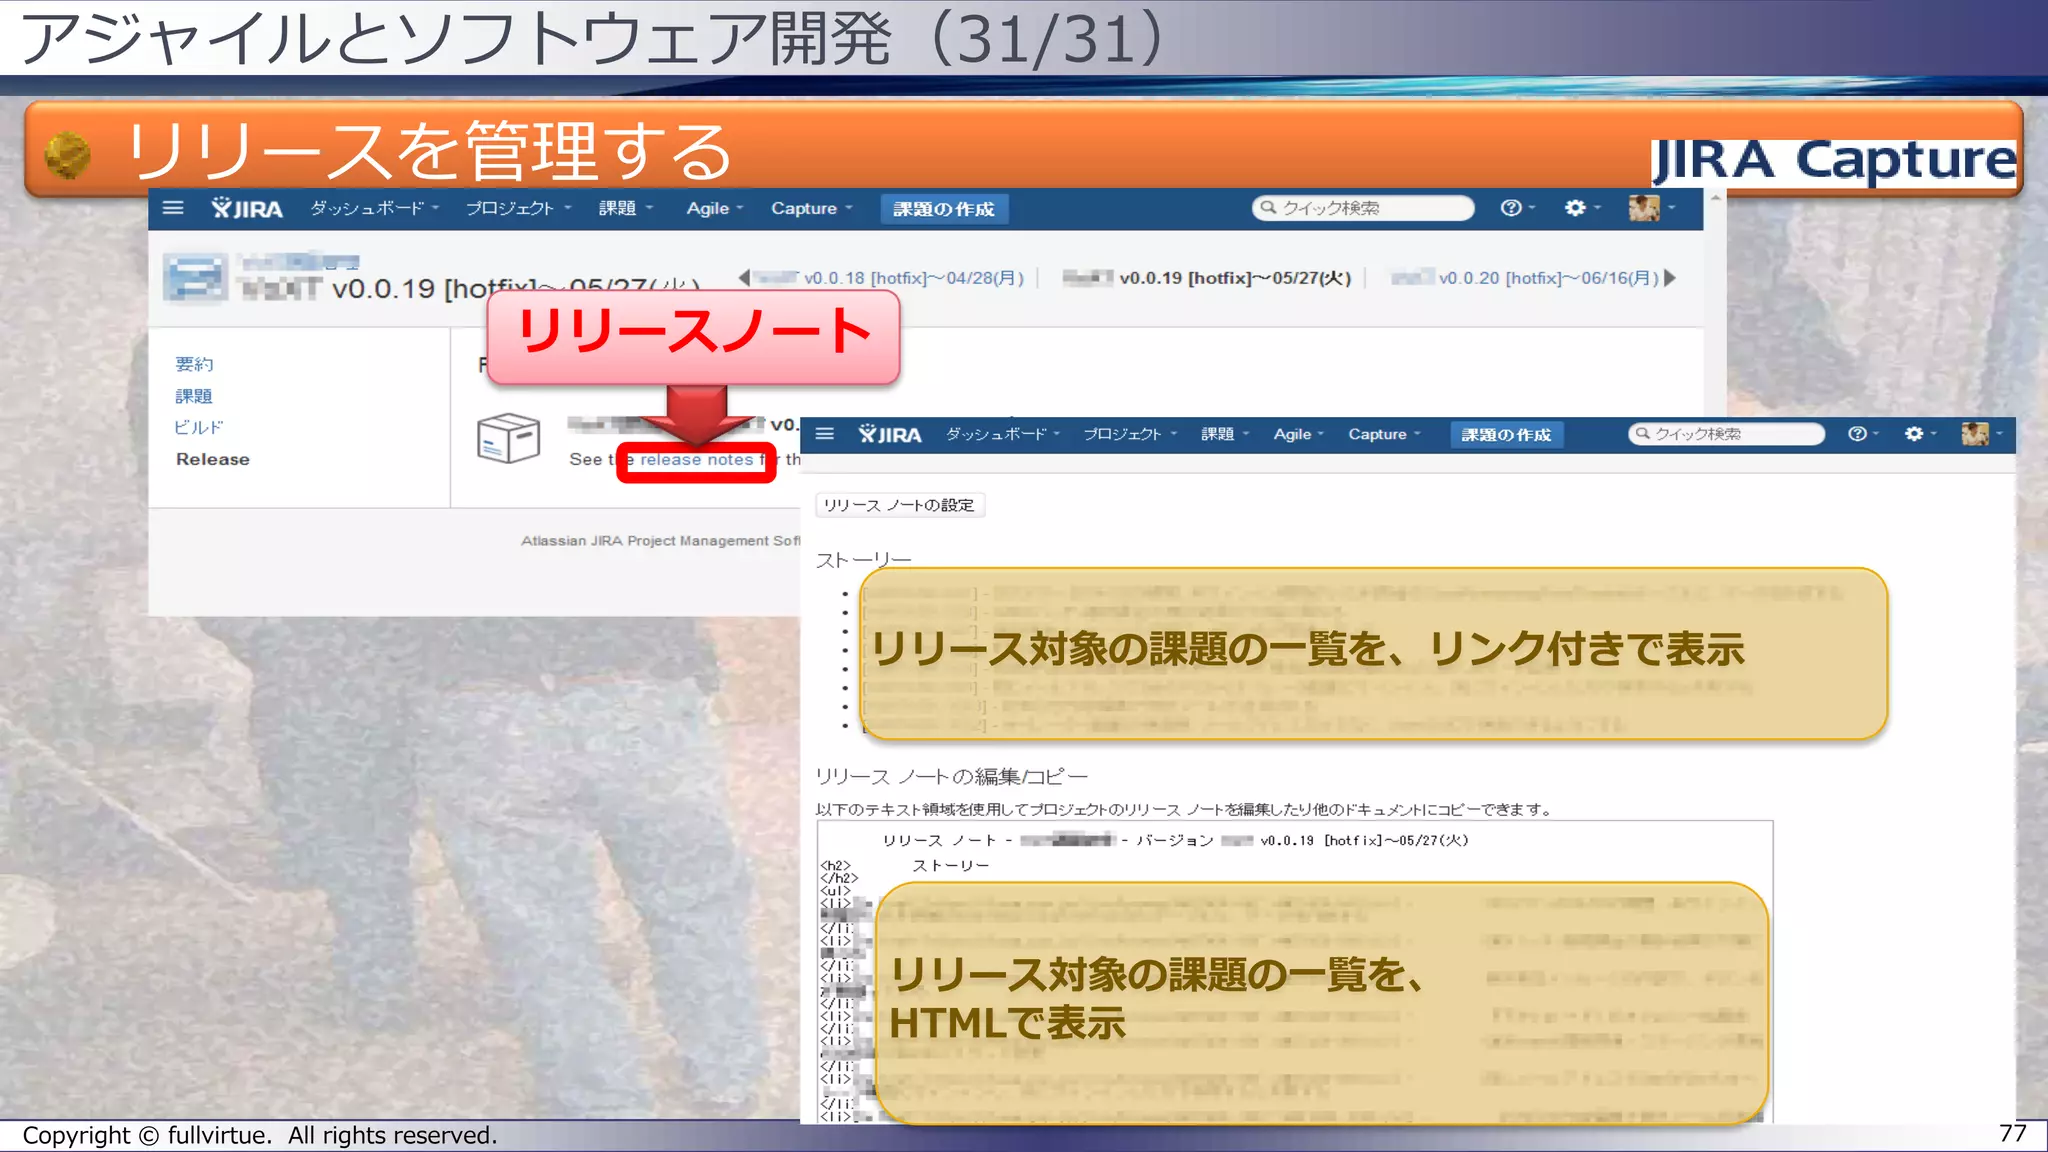Click scrollbar up arrow of back window
Image resolution: width=2048 pixels, height=1152 pixels.
(x=1715, y=198)
